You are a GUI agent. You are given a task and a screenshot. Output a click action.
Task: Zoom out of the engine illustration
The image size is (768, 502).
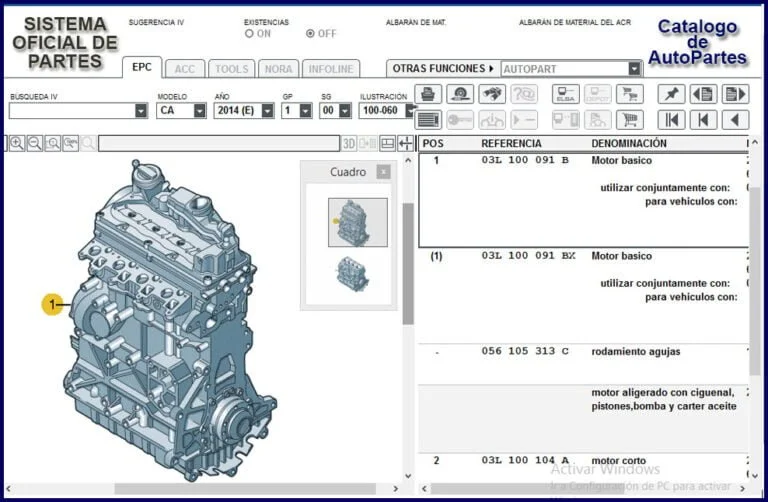[x=35, y=144]
